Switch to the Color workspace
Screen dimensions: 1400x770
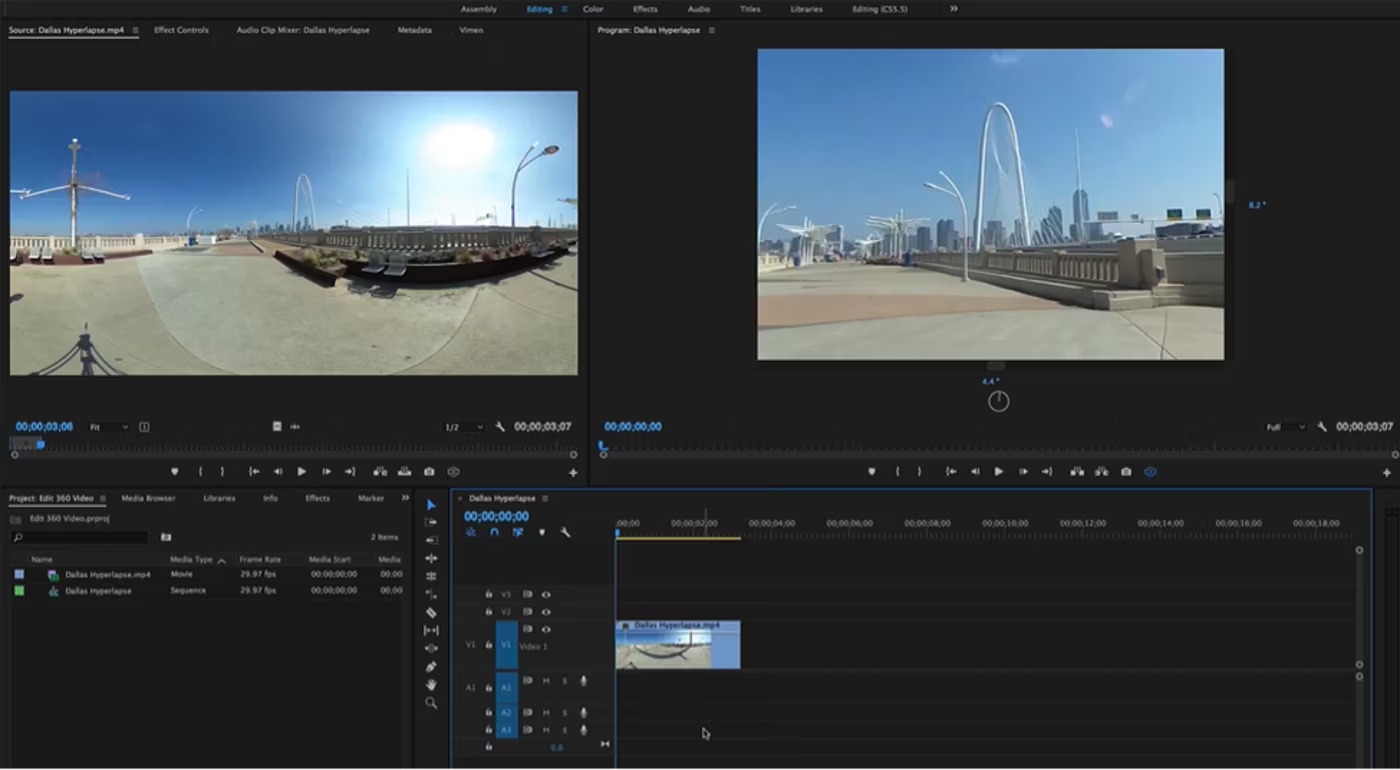(x=592, y=9)
